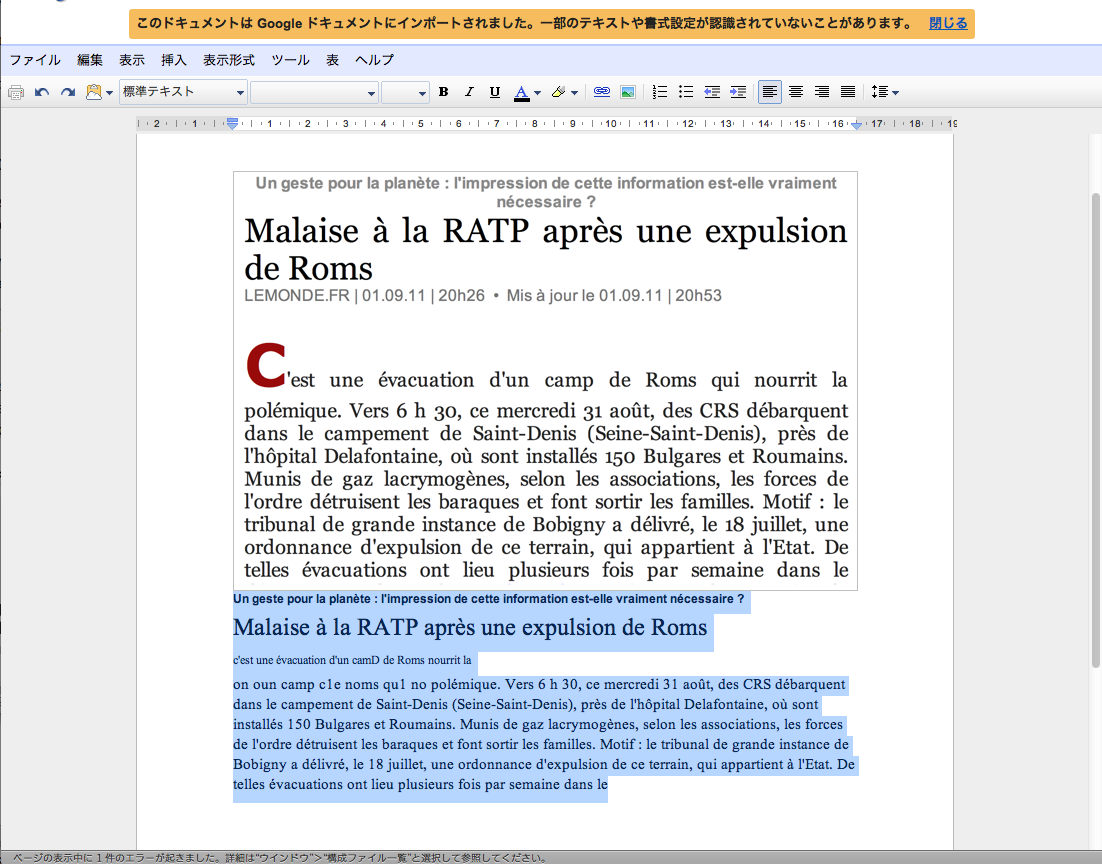Screen dimensions: 1102x864
Task: Click the clipboard paste icon
Action: tap(93, 92)
